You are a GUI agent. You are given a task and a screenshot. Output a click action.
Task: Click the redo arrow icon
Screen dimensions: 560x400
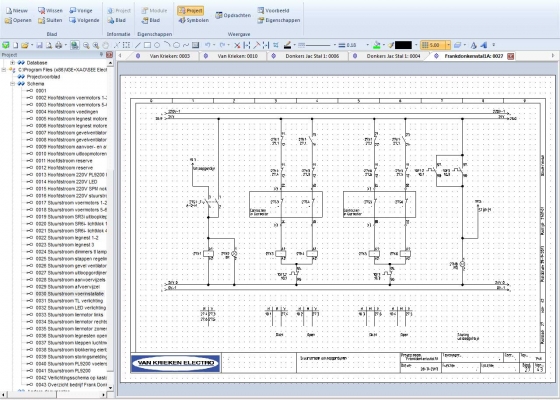click(x=222, y=45)
